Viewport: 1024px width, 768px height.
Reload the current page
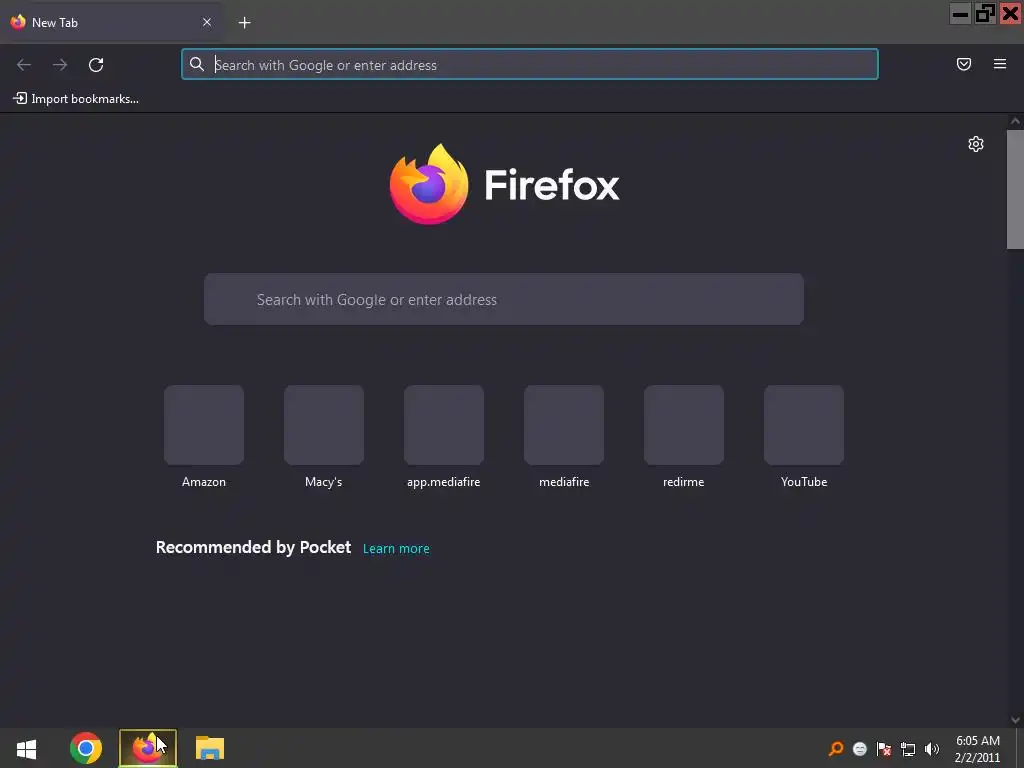96,65
